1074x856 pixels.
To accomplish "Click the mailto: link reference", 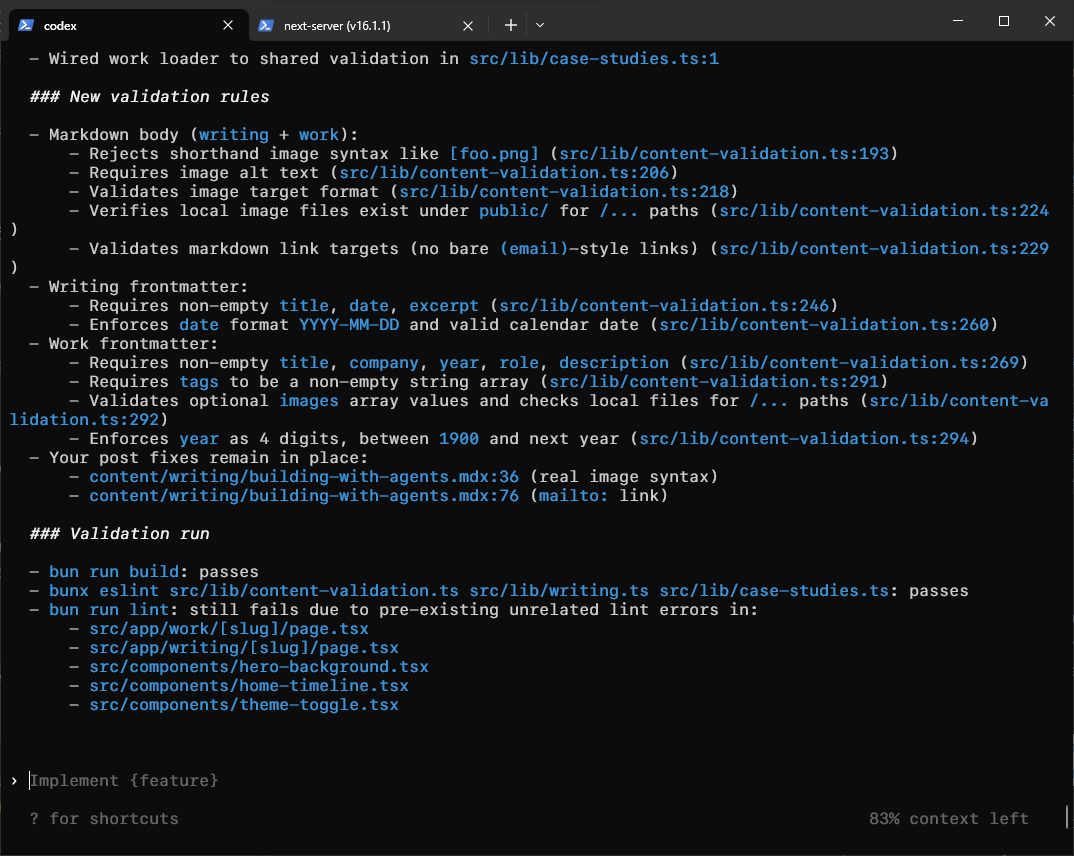I will coord(573,495).
